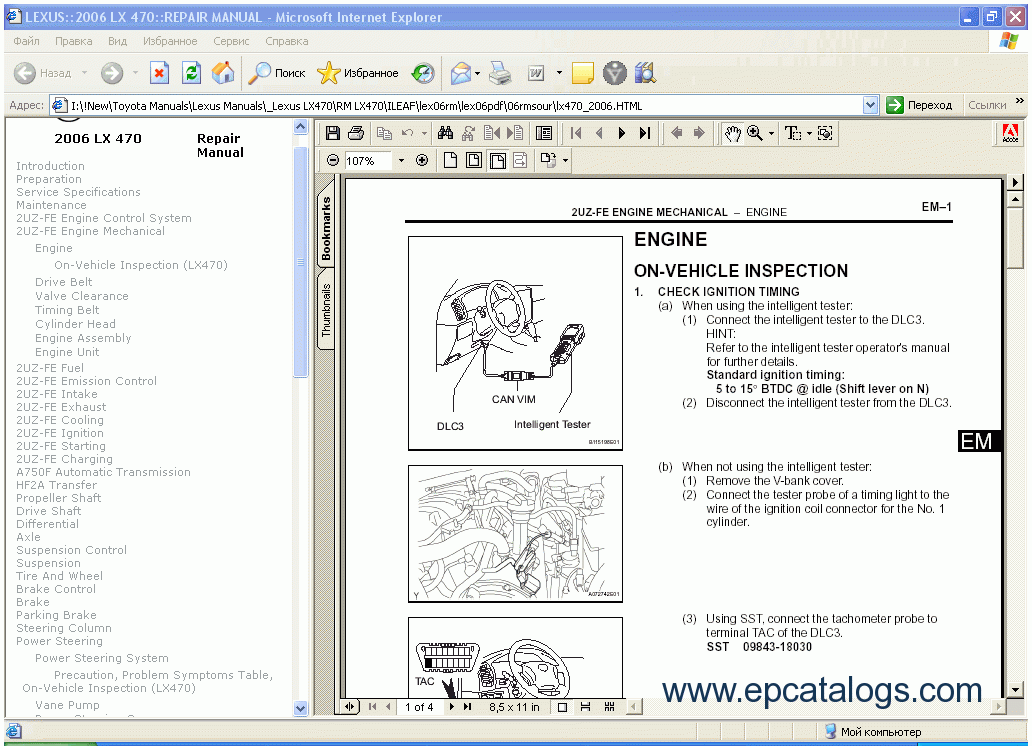Open the address bar dropdown
This screenshot has width=1032, height=746.
[x=870, y=105]
